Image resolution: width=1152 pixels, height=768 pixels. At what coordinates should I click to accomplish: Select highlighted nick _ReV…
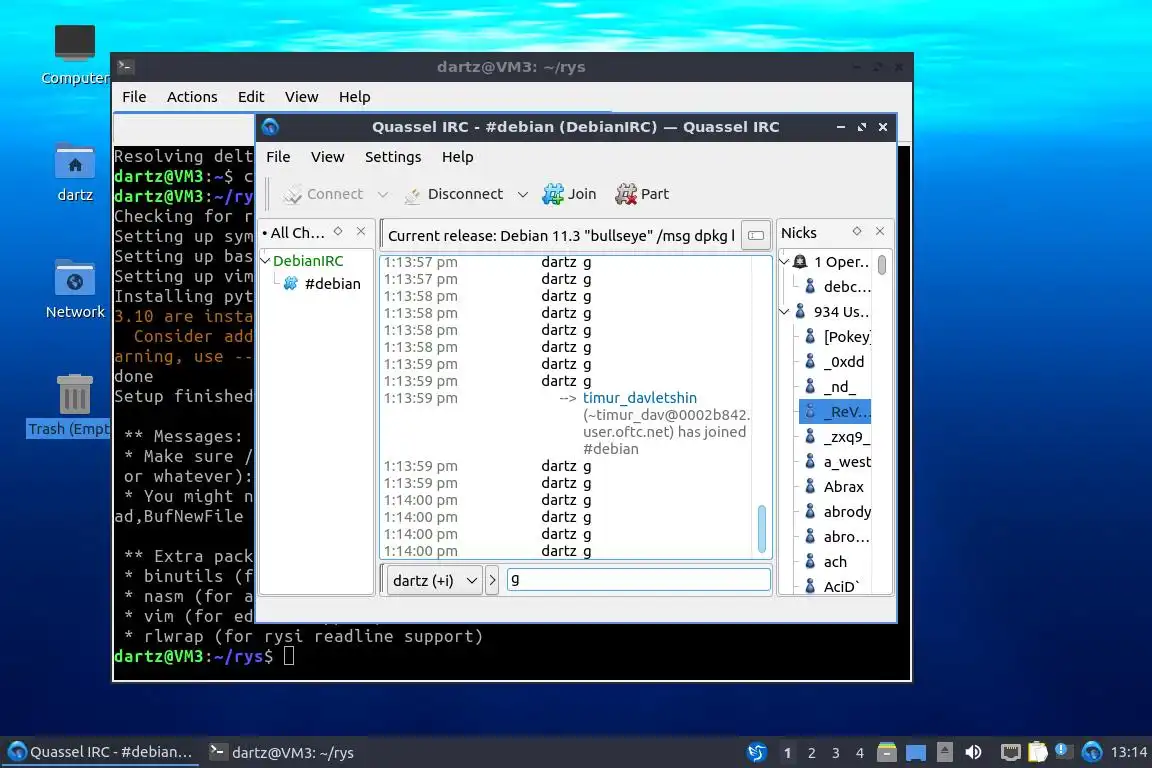835,412
